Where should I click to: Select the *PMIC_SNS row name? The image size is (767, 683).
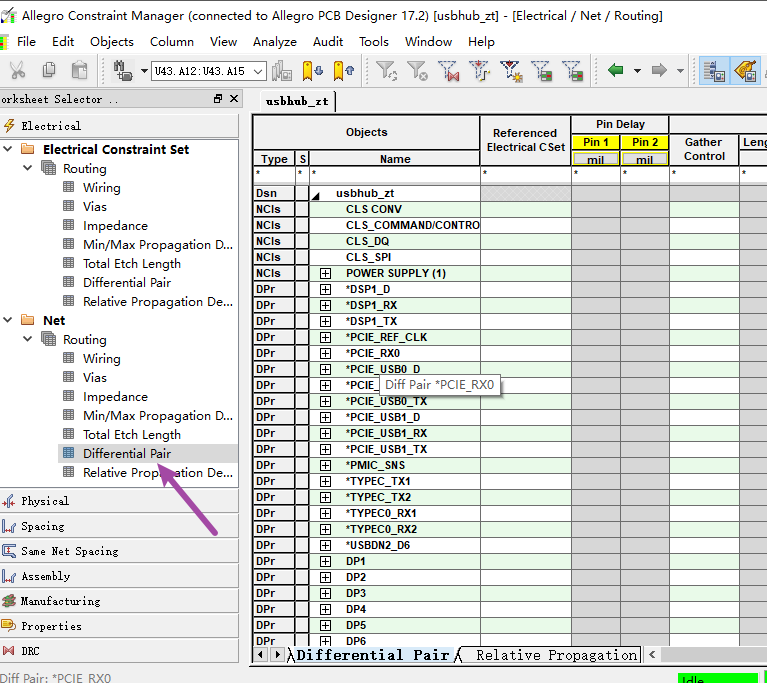pos(375,465)
